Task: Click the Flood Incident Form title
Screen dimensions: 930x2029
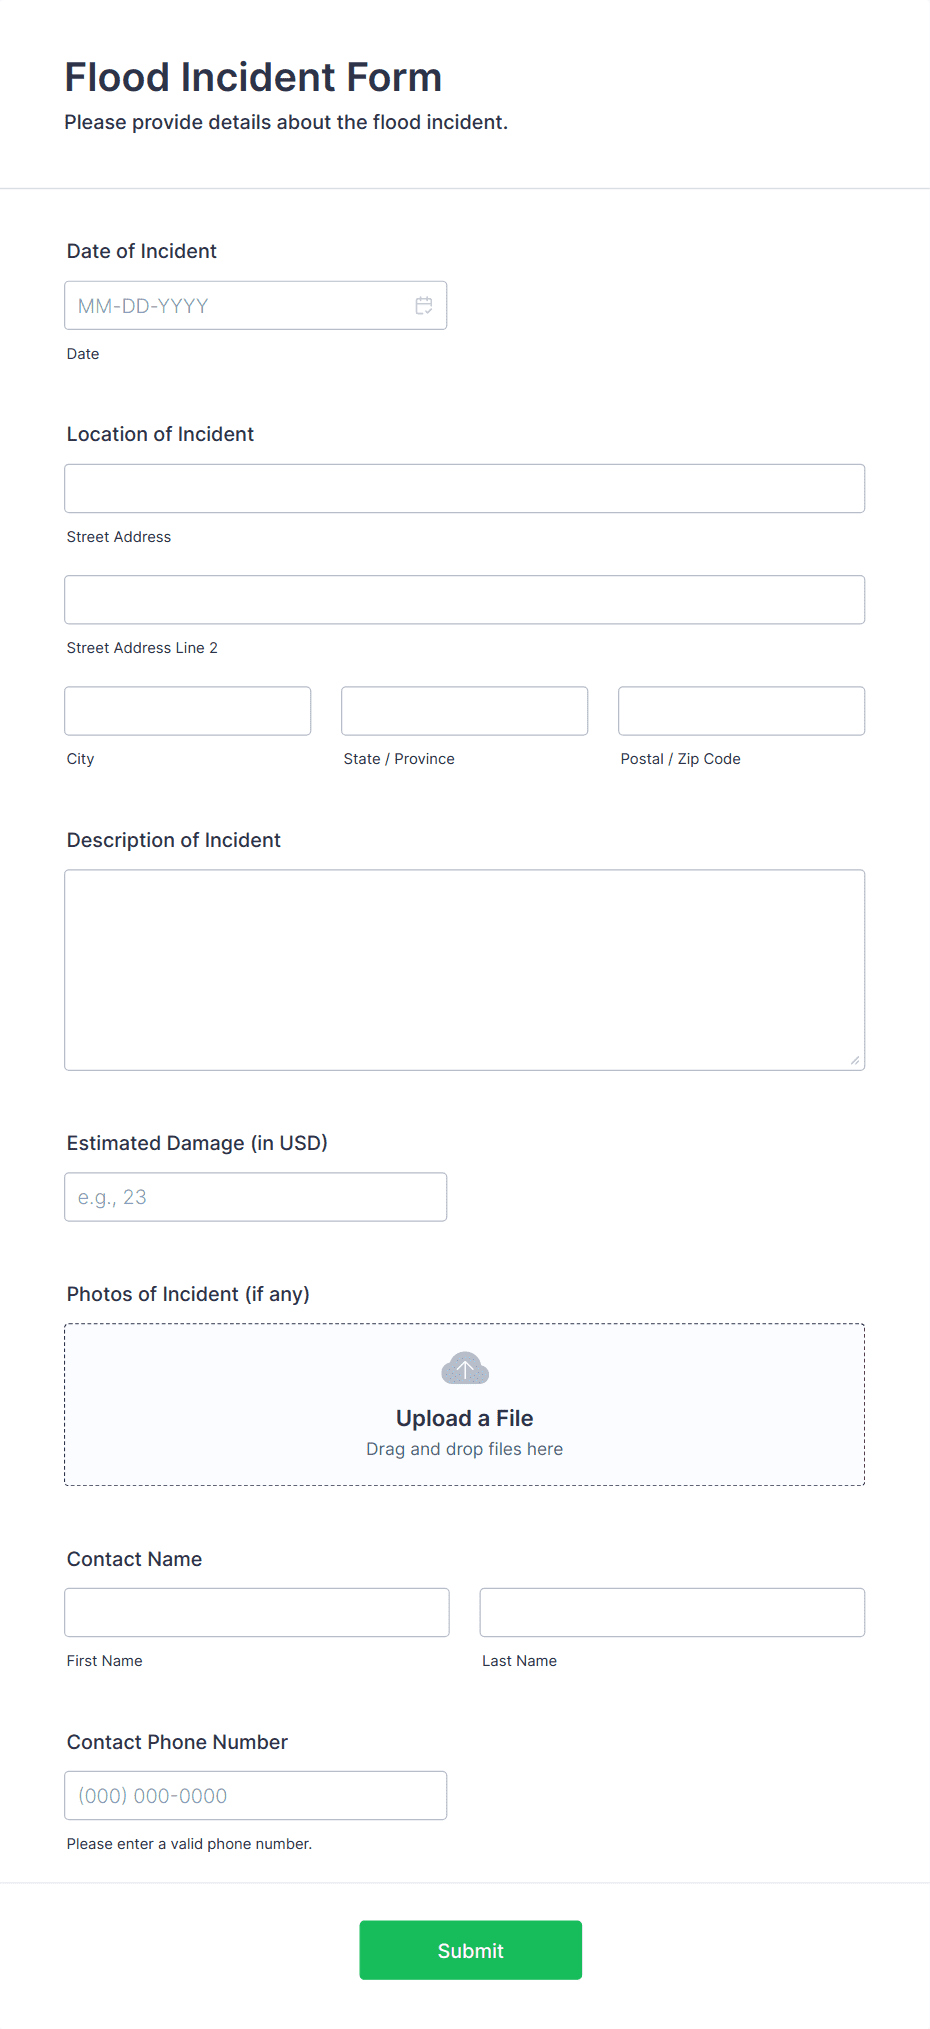Action: (x=253, y=77)
